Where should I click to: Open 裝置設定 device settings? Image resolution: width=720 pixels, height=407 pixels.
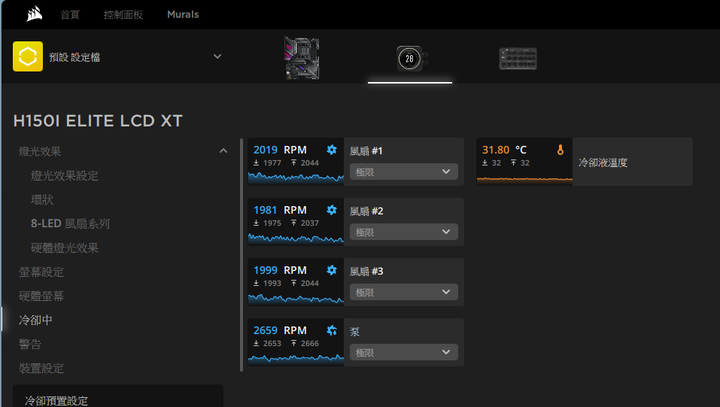pyautogui.click(x=41, y=368)
